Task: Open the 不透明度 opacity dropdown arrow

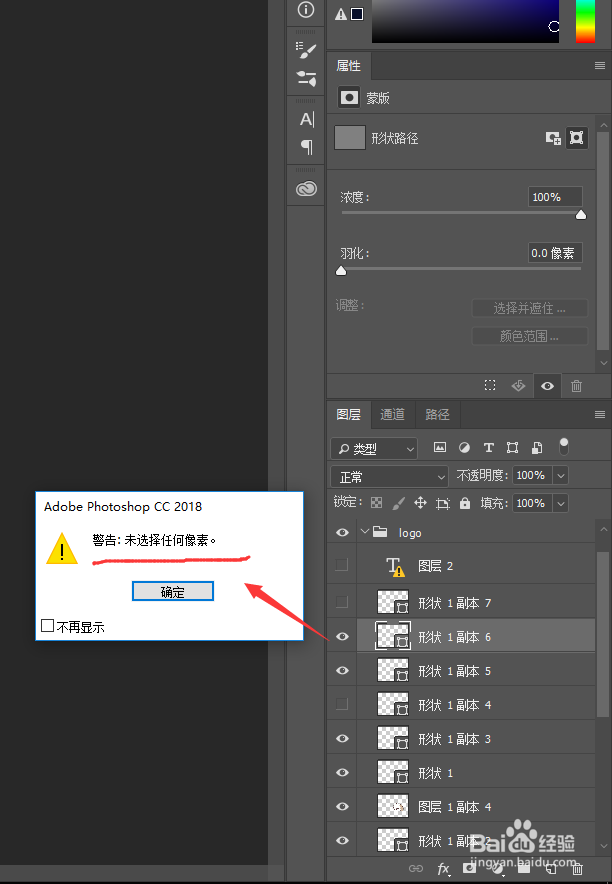Action: point(561,475)
